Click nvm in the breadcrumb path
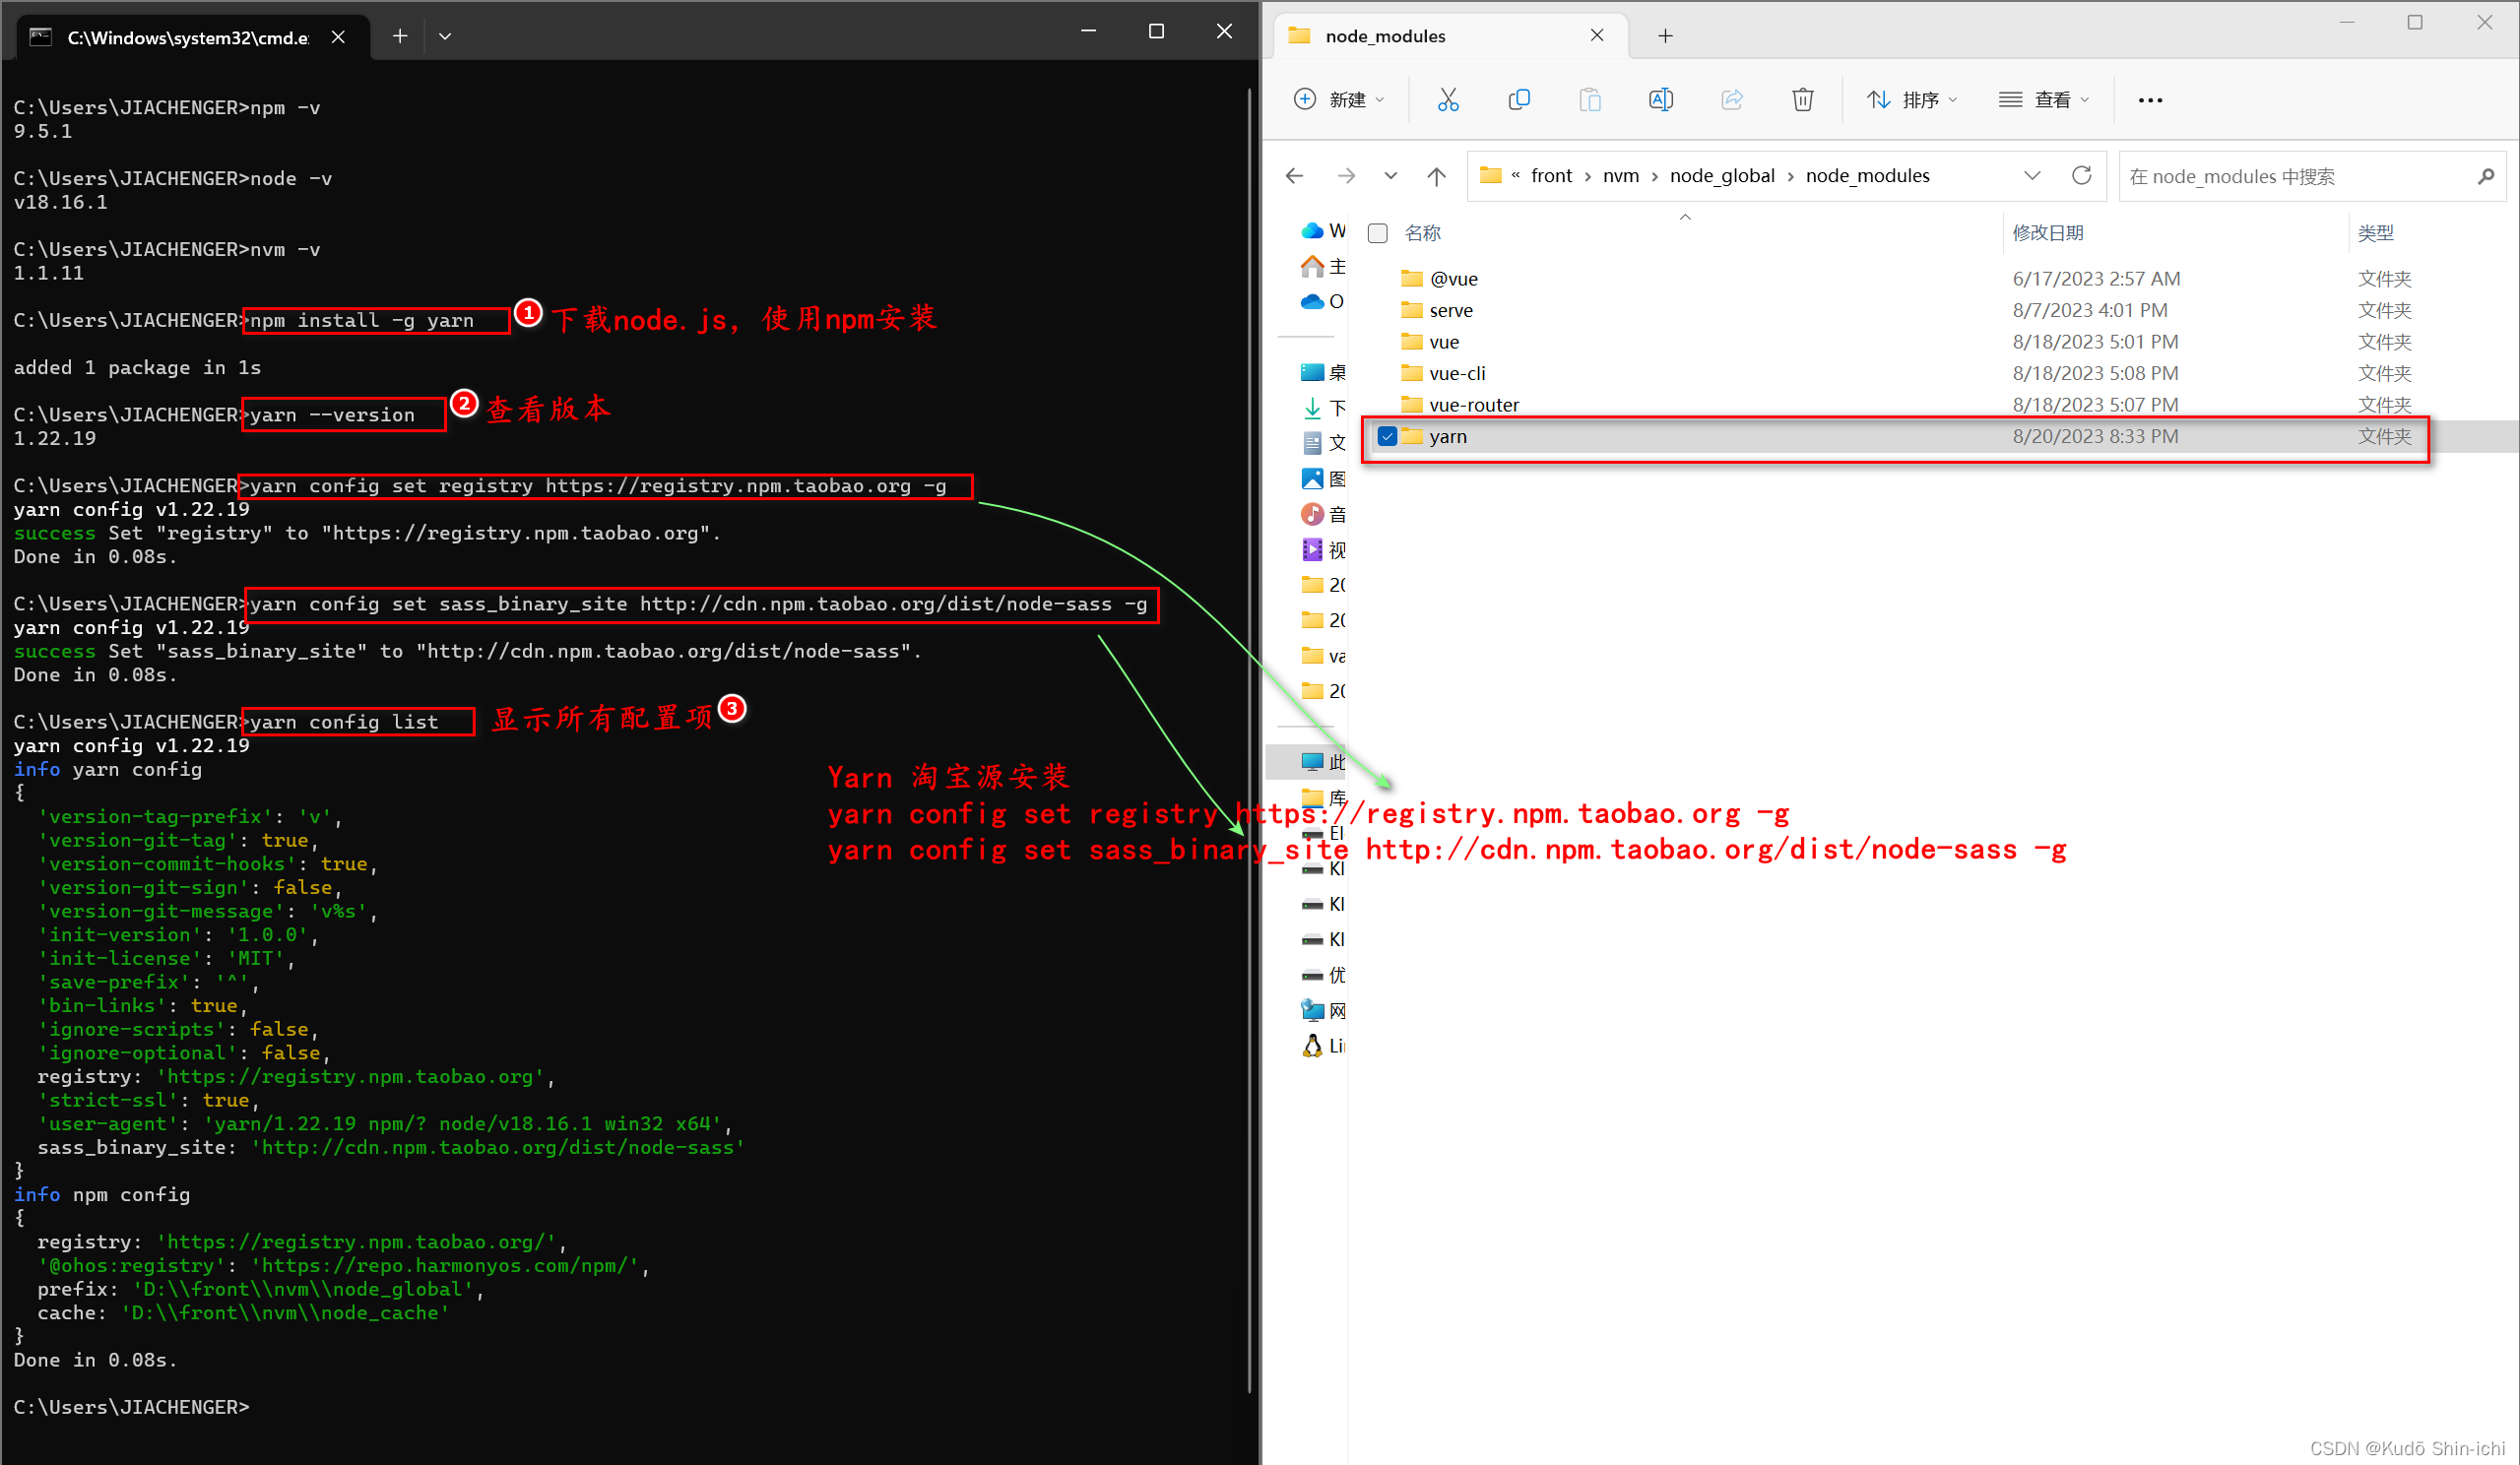Screen dimensions: 2520x1465 tap(1620, 176)
